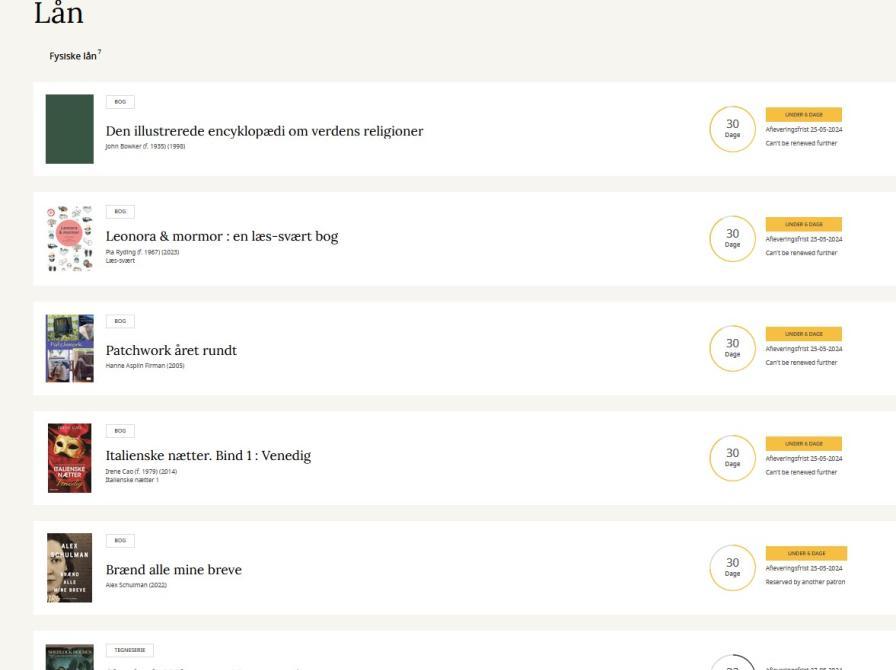Select the Patchwork året rundt cover thumbnail
Viewport: 896px width, 670px height.
click(69, 349)
